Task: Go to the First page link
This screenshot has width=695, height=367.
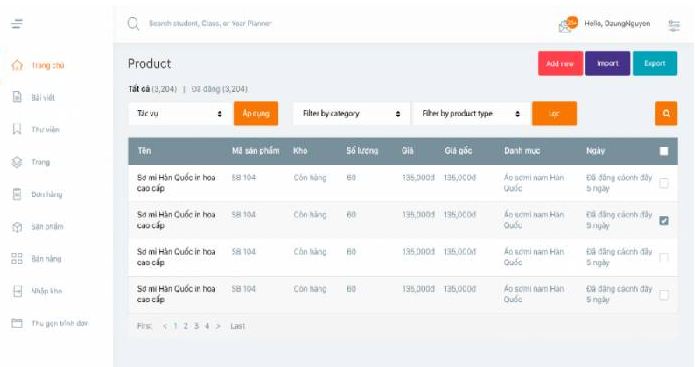Action: point(144,326)
